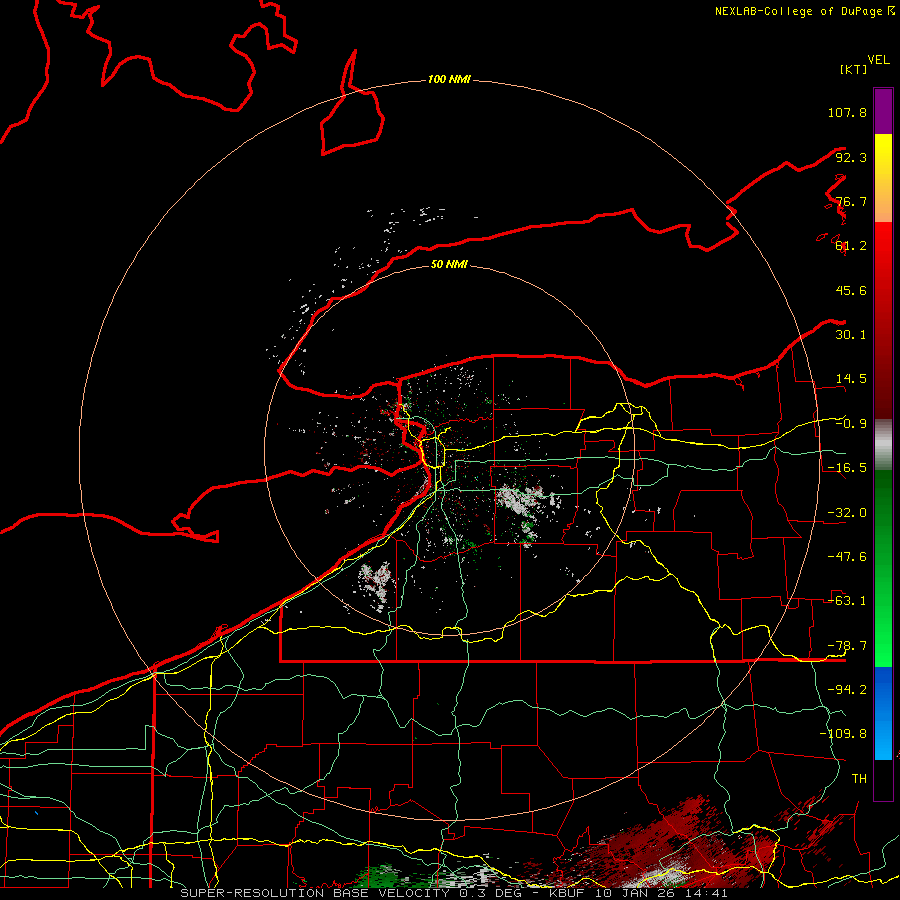Click the 92.3 velocity scale label
This screenshot has height=900, width=900.
[x=851, y=157]
